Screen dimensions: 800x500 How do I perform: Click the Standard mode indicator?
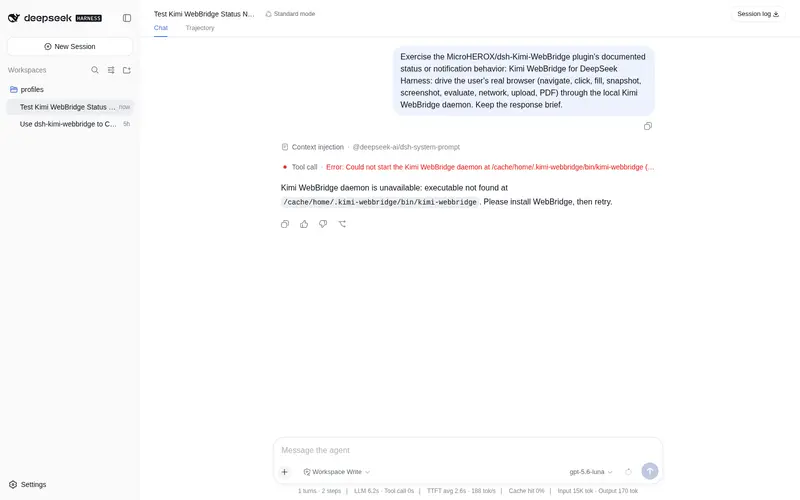(x=290, y=14)
